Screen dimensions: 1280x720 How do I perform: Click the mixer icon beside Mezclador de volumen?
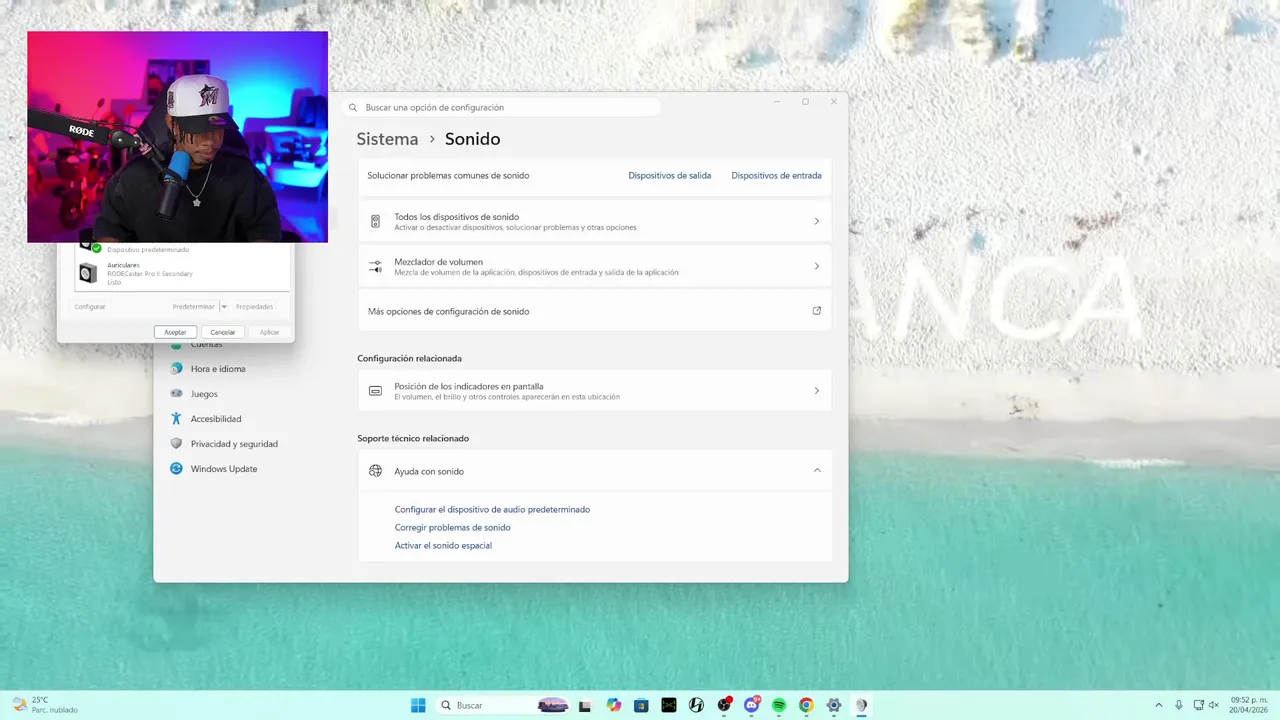375,267
